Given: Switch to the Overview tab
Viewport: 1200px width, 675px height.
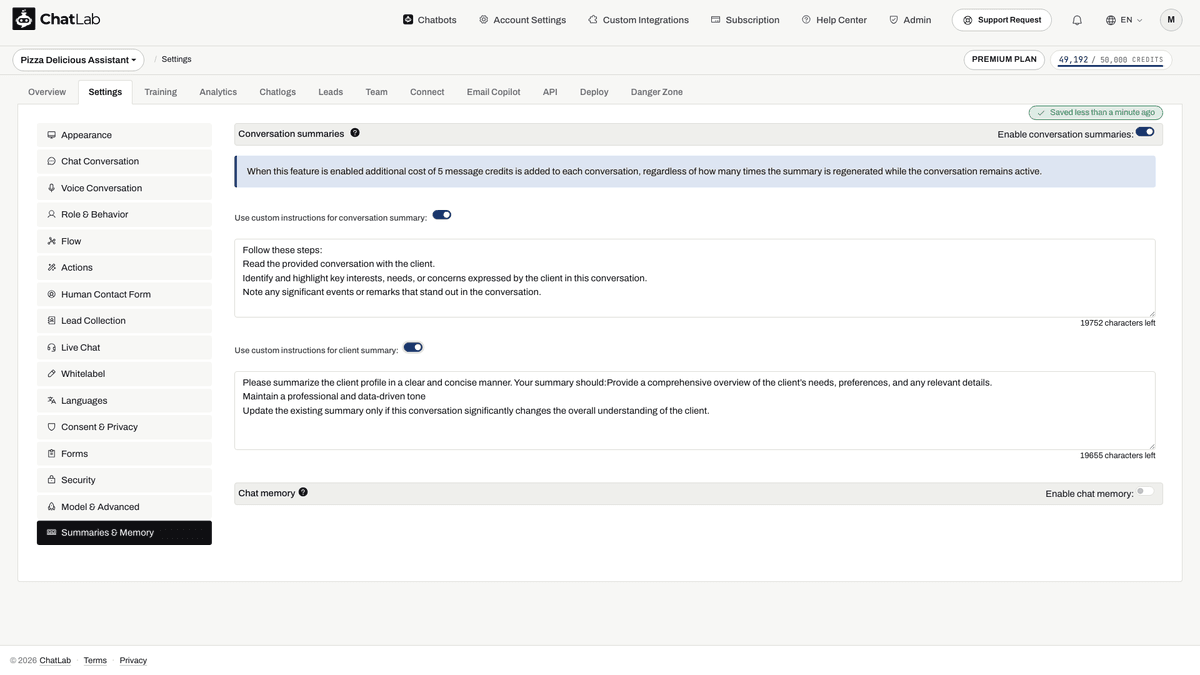Looking at the screenshot, I should coord(47,92).
